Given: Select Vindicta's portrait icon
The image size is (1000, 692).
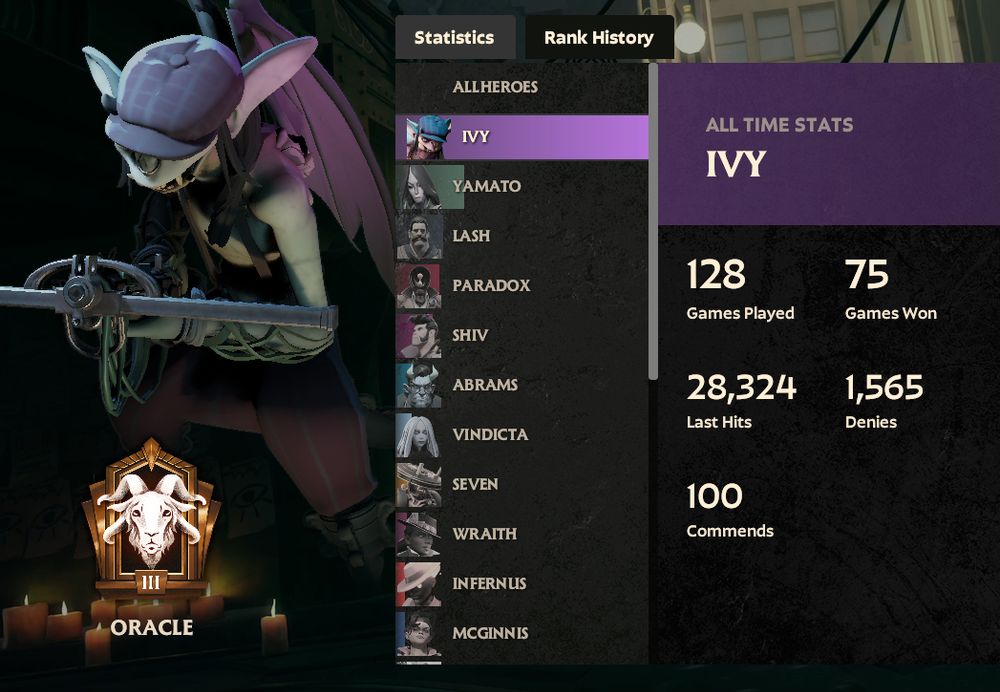Looking at the screenshot, I should (419, 435).
